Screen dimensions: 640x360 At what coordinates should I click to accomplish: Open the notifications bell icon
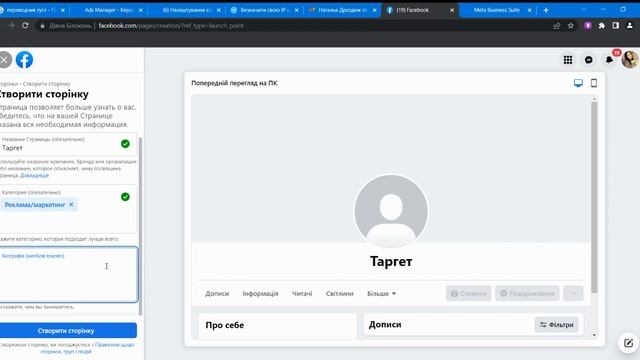pos(609,60)
